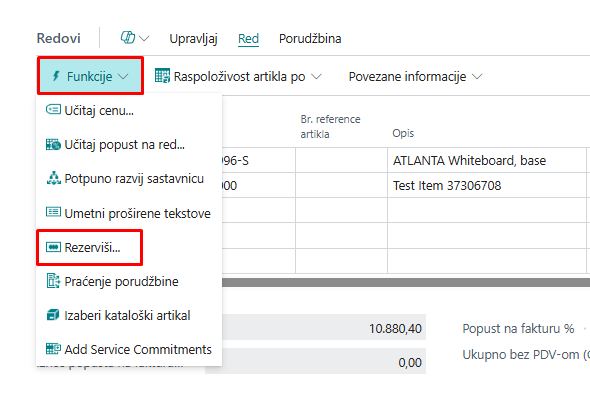Click the Potpuno razvij sastavnicu hierarchy icon

tap(53, 178)
